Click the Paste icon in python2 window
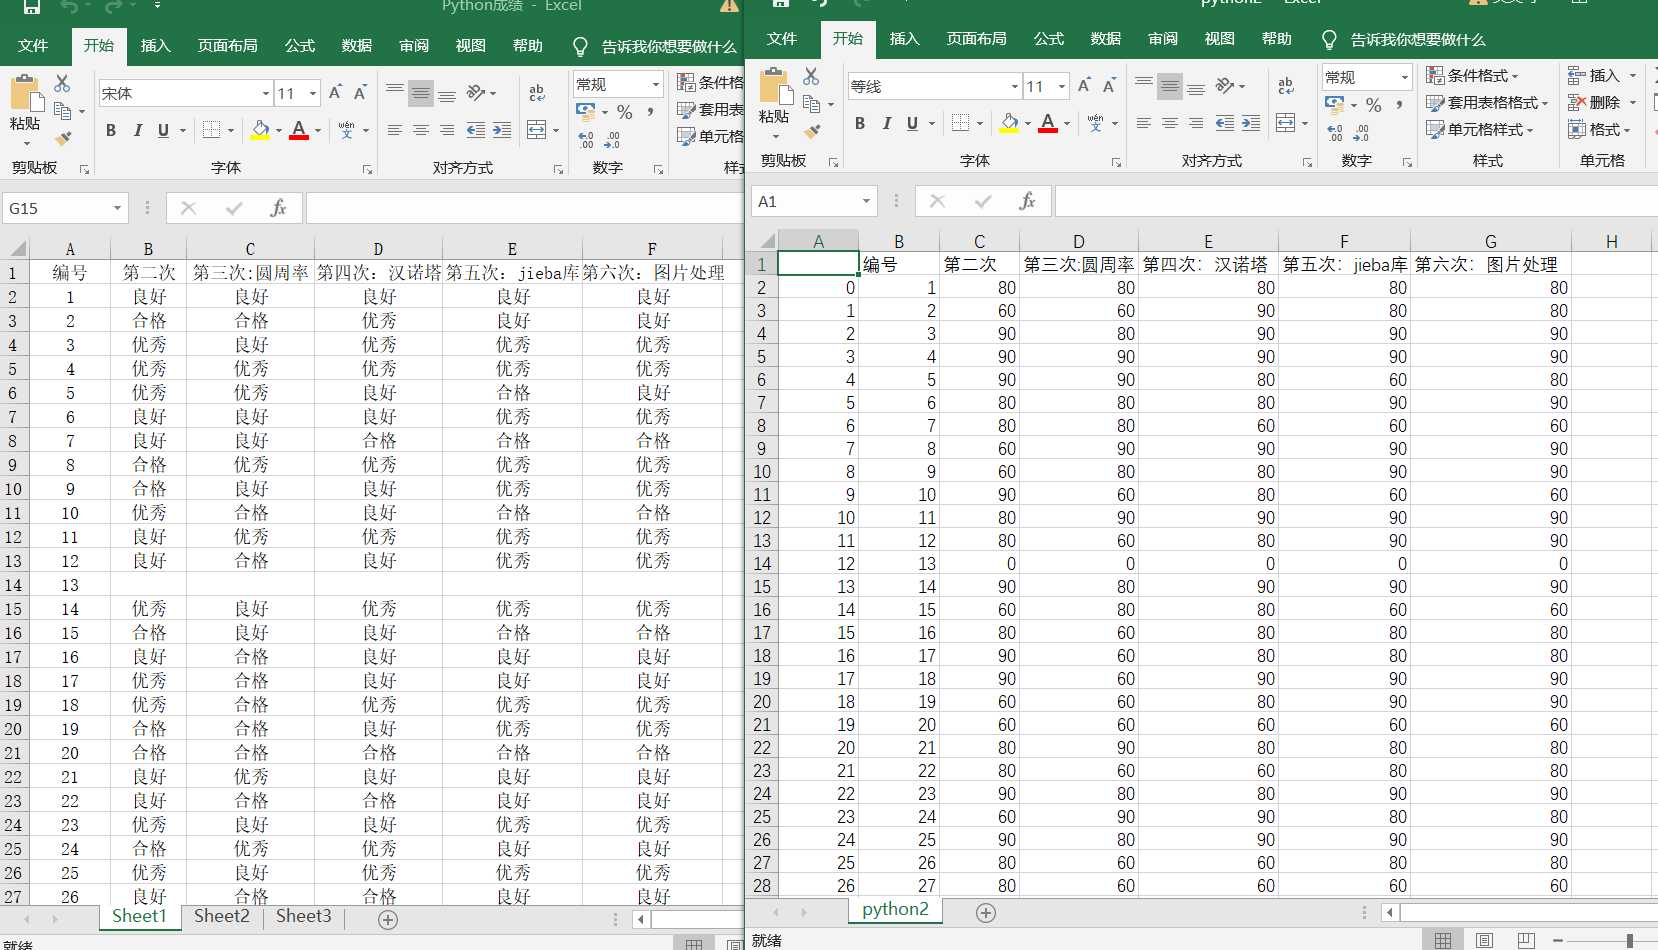This screenshot has height=950, width=1658. coord(775,87)
